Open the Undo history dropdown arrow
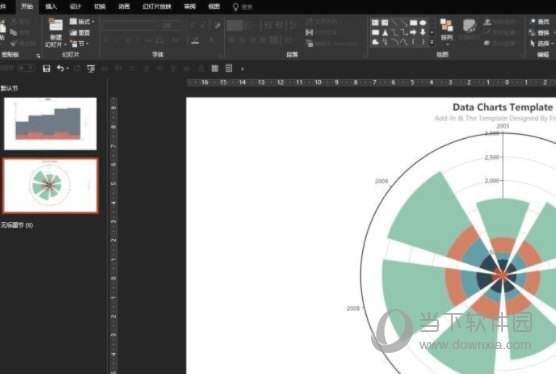Image resolution: width=556 pixels, height=374 pixels. tap(67, 68)
